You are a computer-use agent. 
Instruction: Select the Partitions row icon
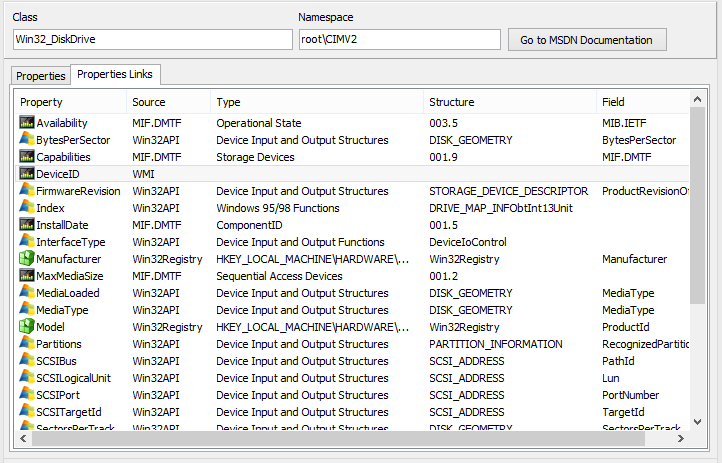pyautogui.click(x=27, y=344)
